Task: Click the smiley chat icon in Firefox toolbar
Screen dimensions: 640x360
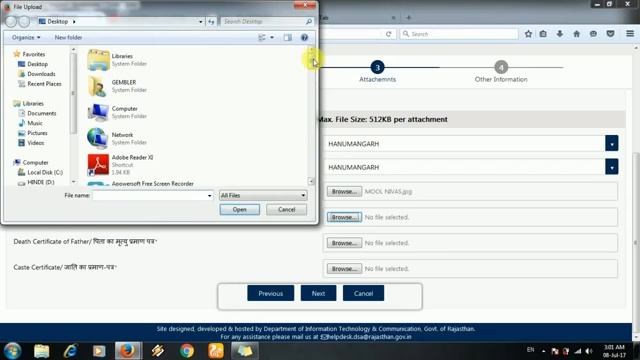Action: [593, 34]
